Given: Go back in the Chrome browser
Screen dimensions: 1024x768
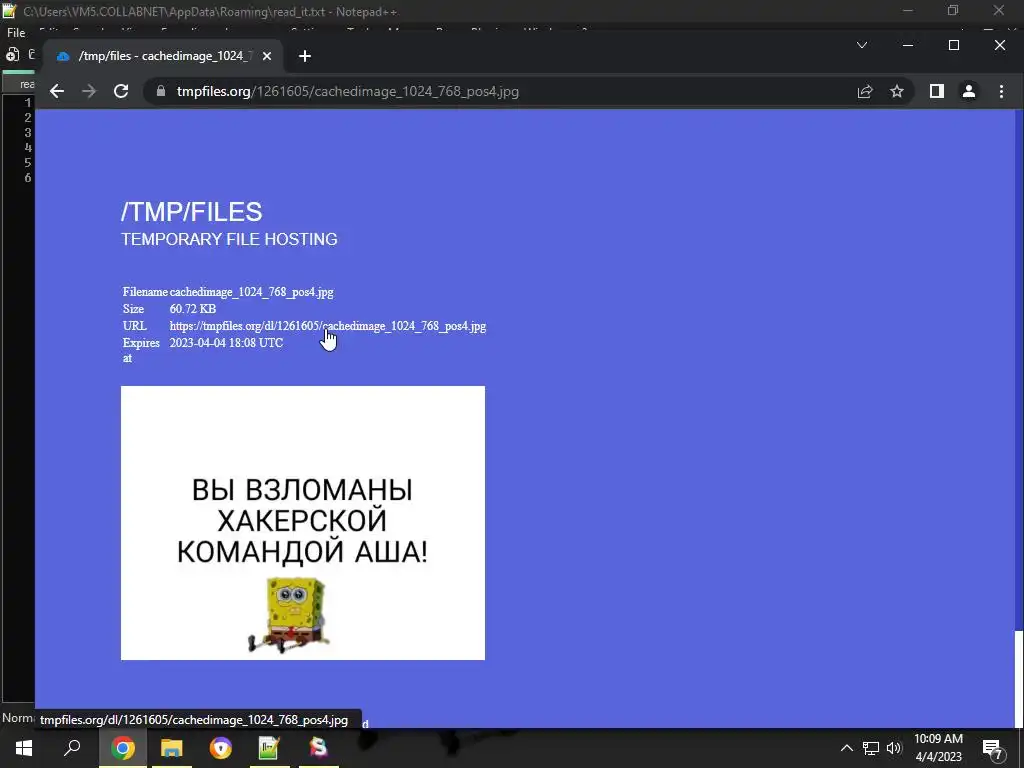Looking at the screenshot, I should coord(57,91).
